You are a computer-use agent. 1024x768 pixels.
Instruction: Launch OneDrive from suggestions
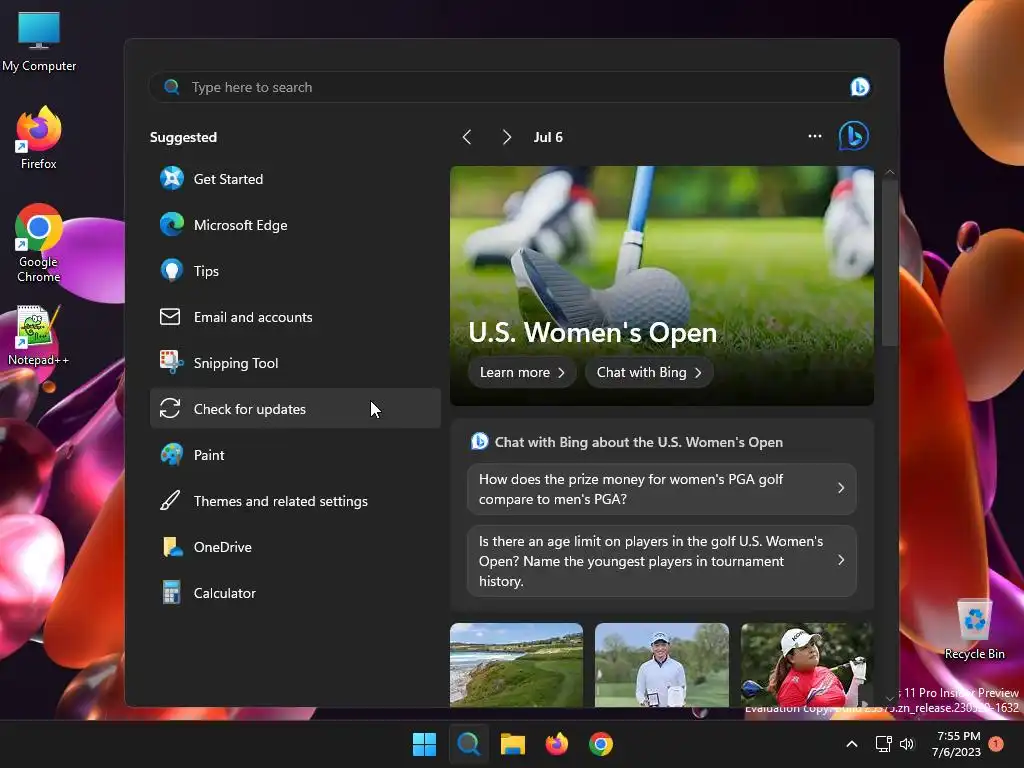(295, 547)
